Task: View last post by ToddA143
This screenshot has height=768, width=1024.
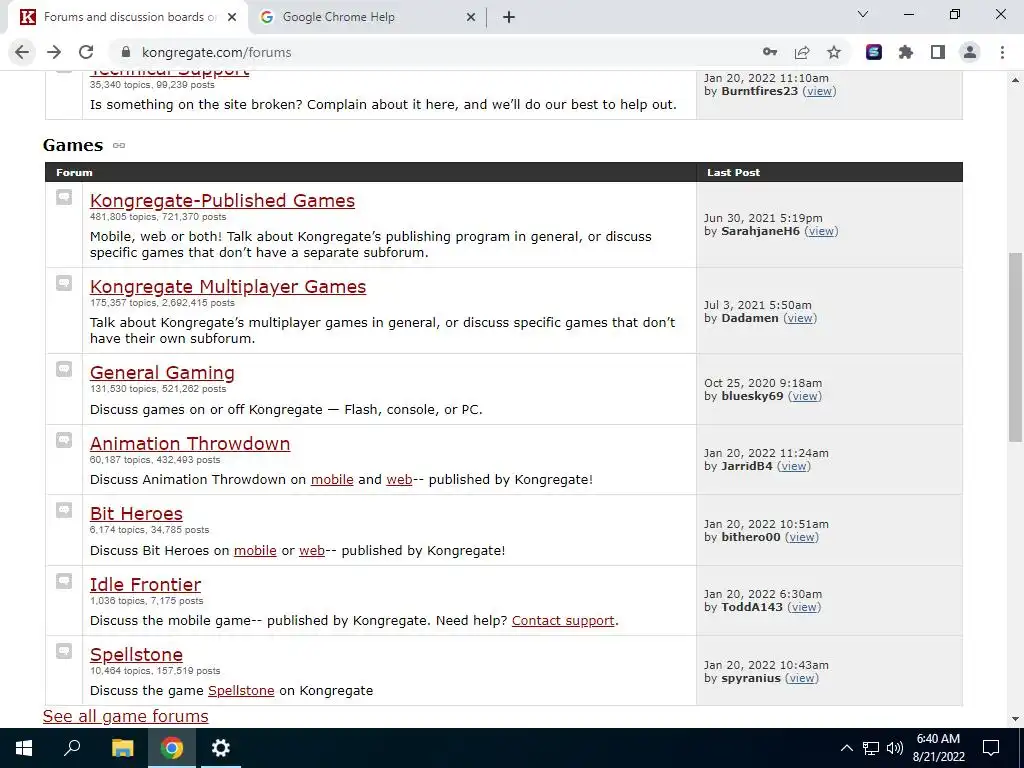Action: point(803,607)
